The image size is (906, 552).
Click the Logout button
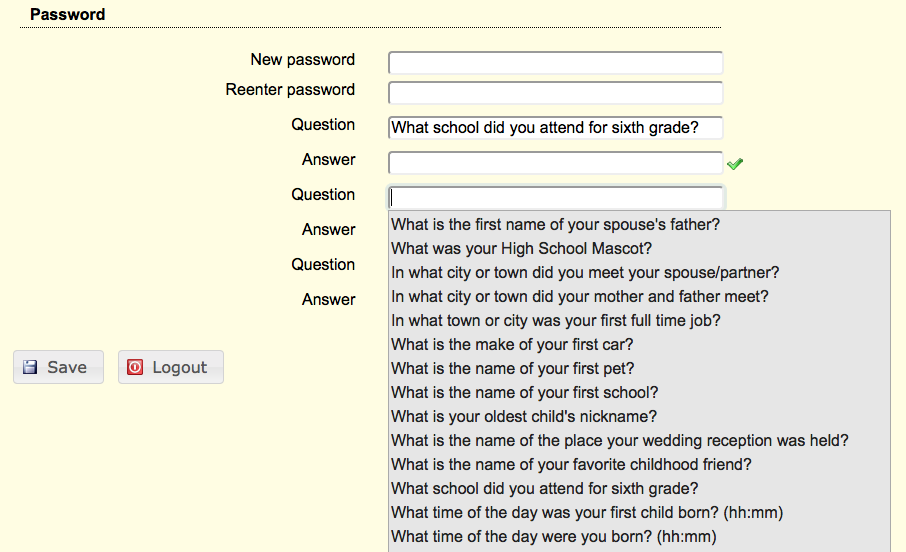tap(171, 367)
